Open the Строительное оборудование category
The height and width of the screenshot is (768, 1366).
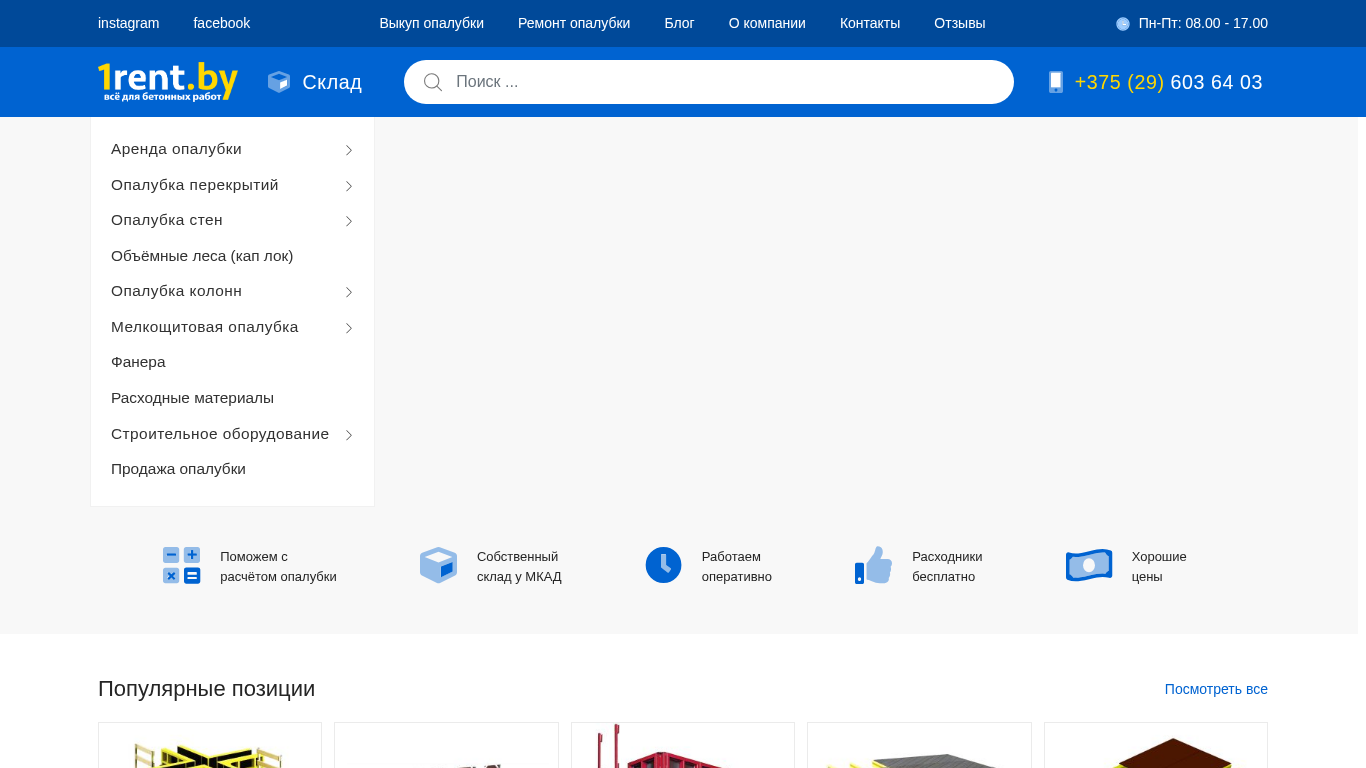[x=220, y=434]
